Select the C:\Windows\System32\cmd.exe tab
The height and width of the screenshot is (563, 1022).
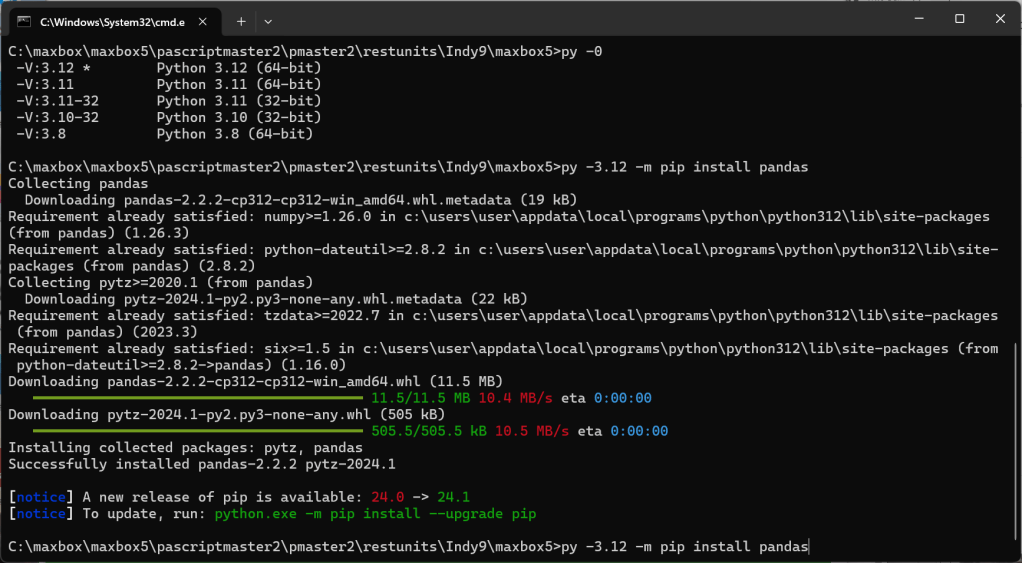(x=110, y=21)
